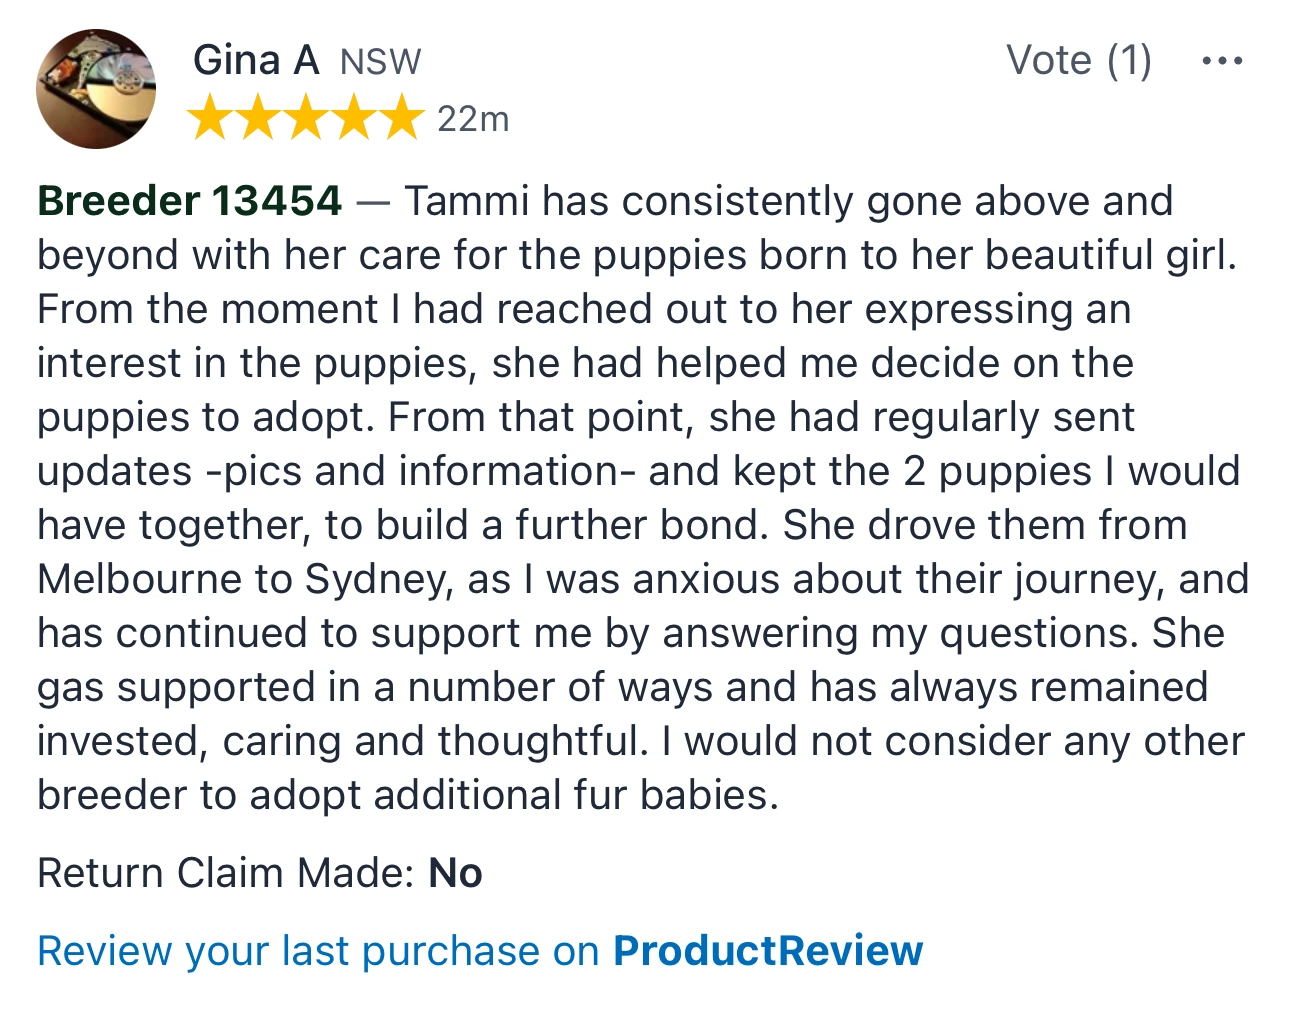Open the Breeder 13454 listing link
The image size is (1290, 1022).
point(190,201)
